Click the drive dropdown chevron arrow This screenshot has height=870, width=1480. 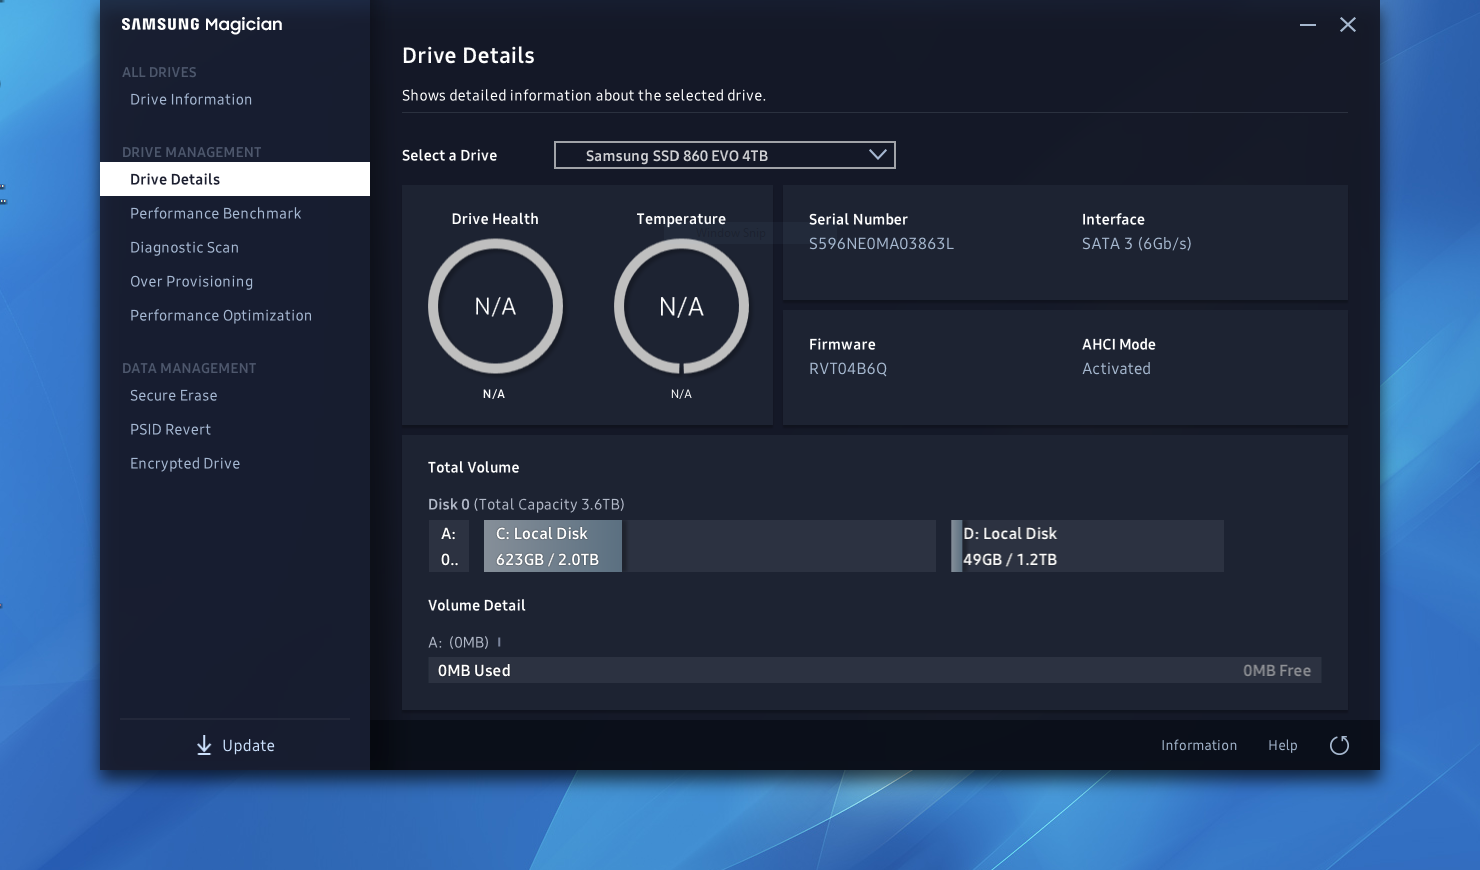point(877,155)
